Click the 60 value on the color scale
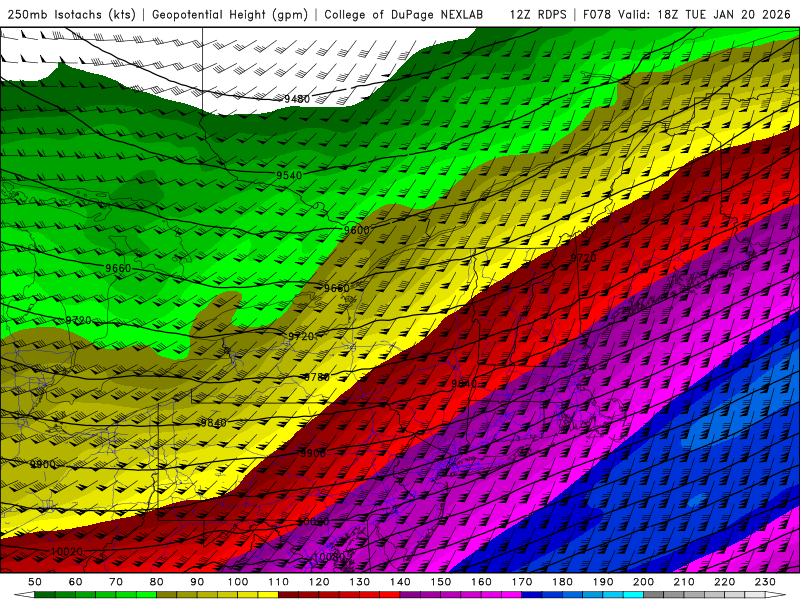This screenshot has width=800, height=600. pyautogui.click(x=75, y=582)
